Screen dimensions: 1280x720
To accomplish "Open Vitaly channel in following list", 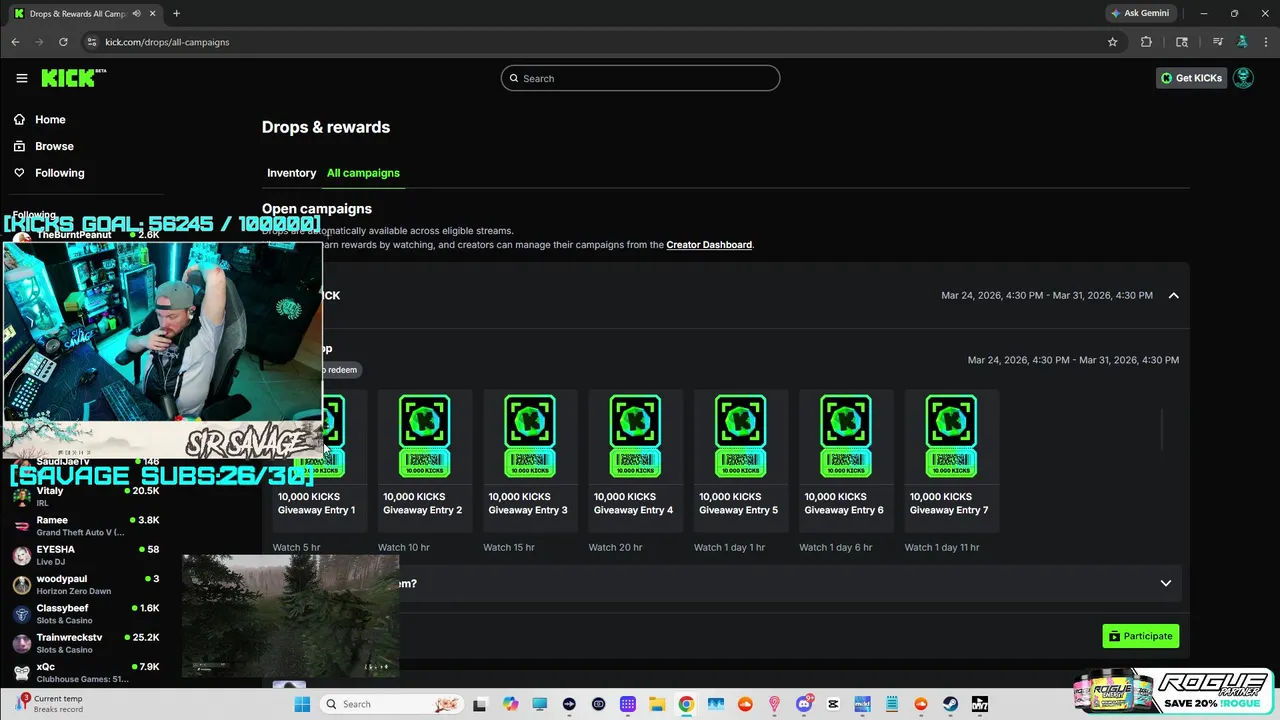I will [86, 496].
